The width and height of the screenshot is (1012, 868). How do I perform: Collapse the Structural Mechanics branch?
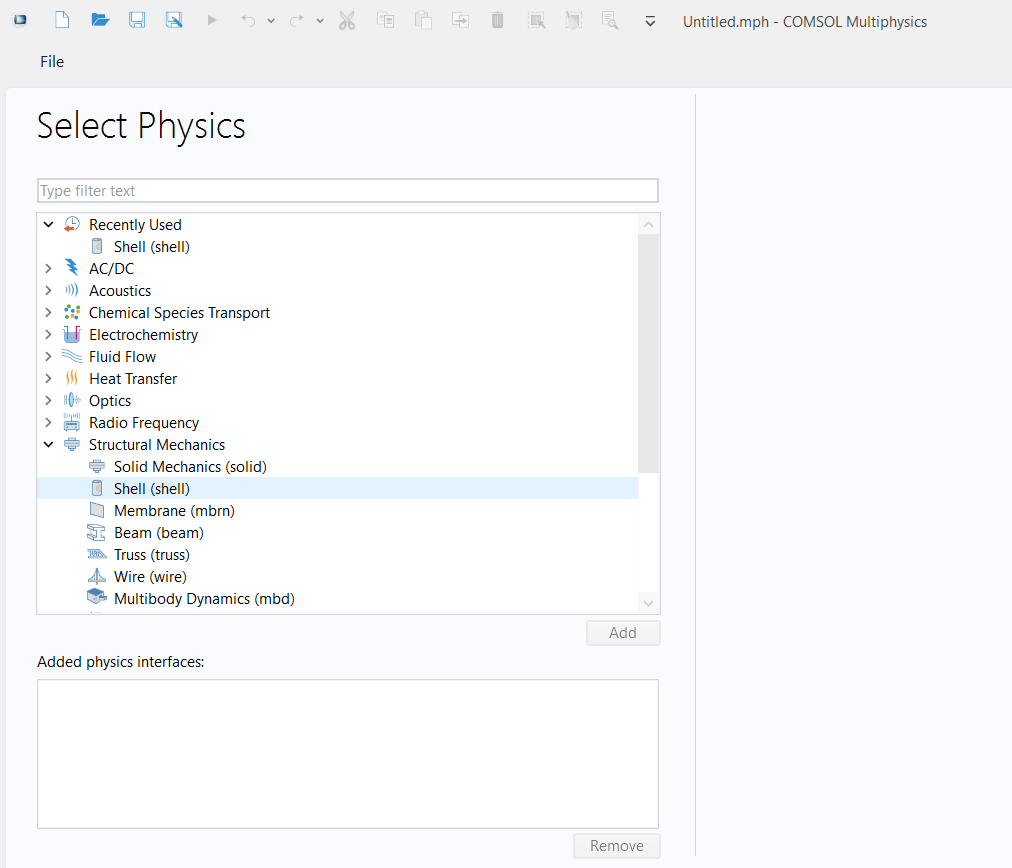tap(48, 445)
